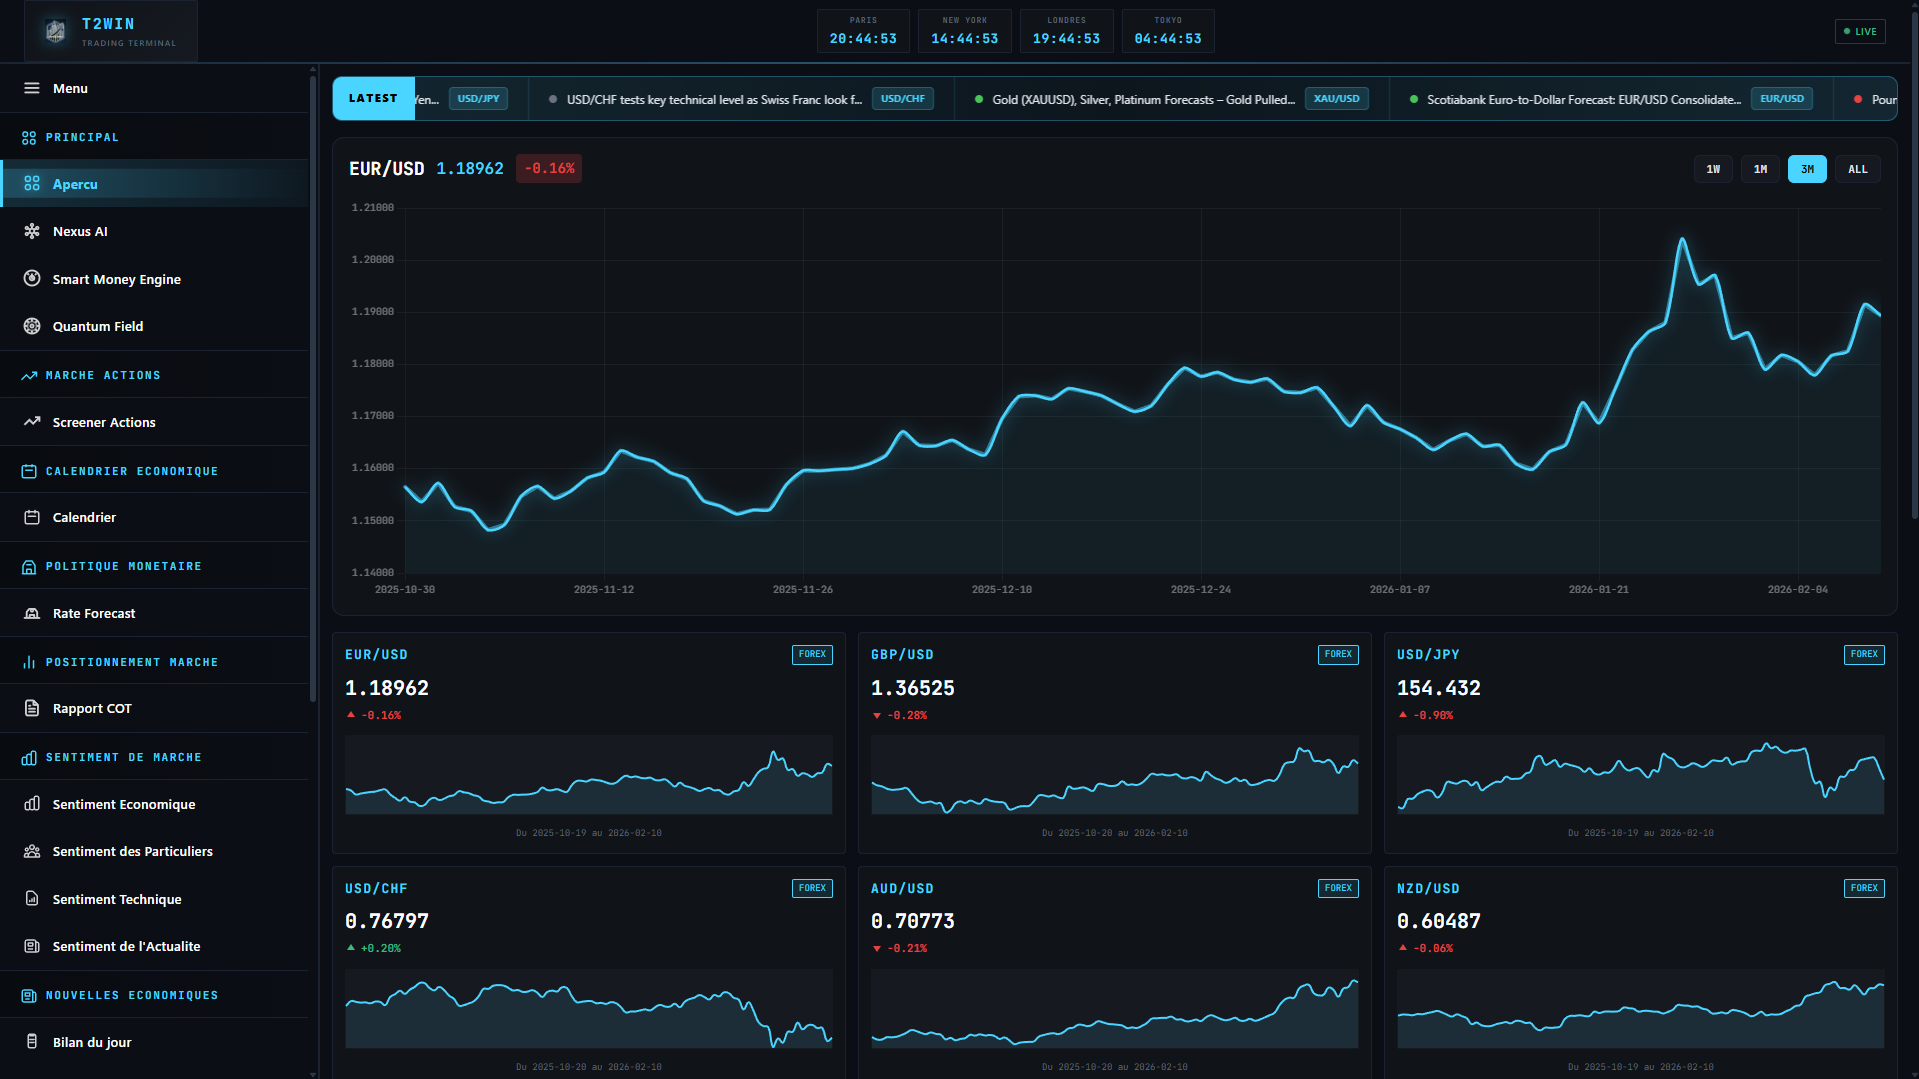Image resolution: width=1919 pixels, height=1079 pixels.
Task: Open the hamburger Menu icon
Action: click(32, 88)
